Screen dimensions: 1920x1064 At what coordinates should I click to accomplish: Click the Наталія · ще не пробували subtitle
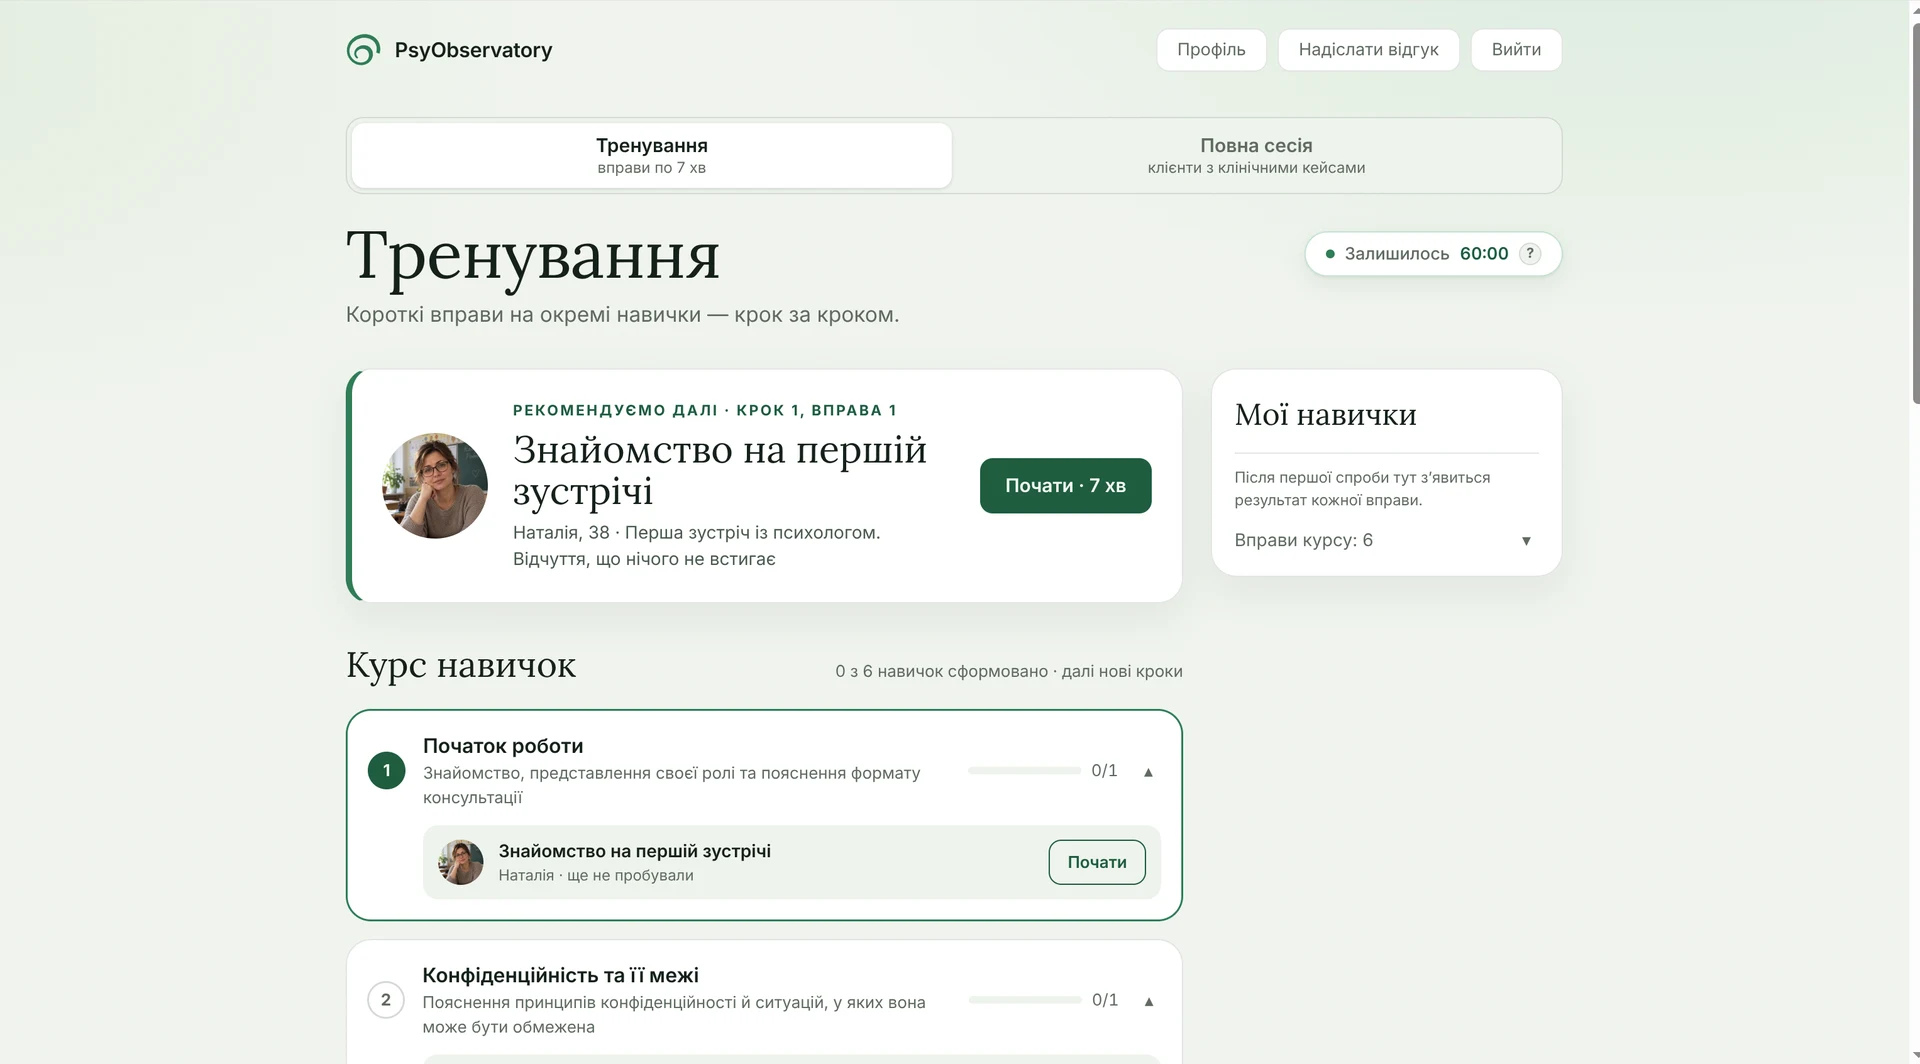tap(596, 875)
